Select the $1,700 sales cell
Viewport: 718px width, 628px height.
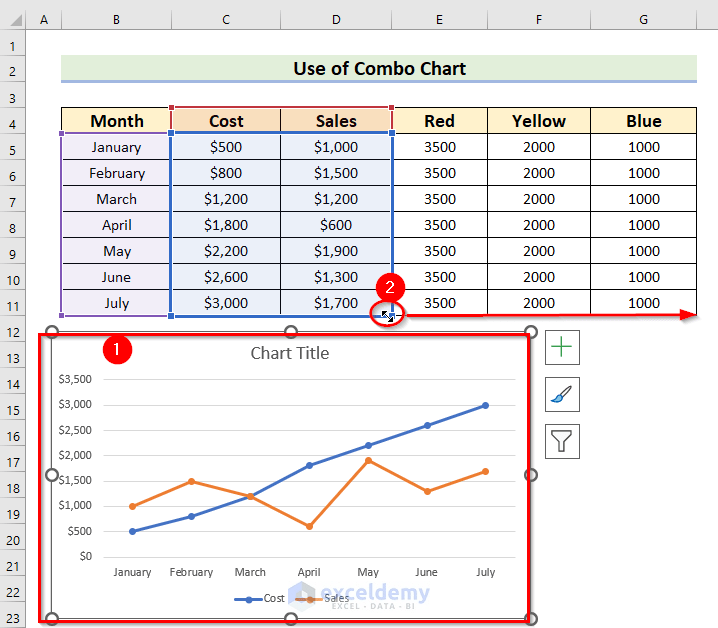pos(336,303)
